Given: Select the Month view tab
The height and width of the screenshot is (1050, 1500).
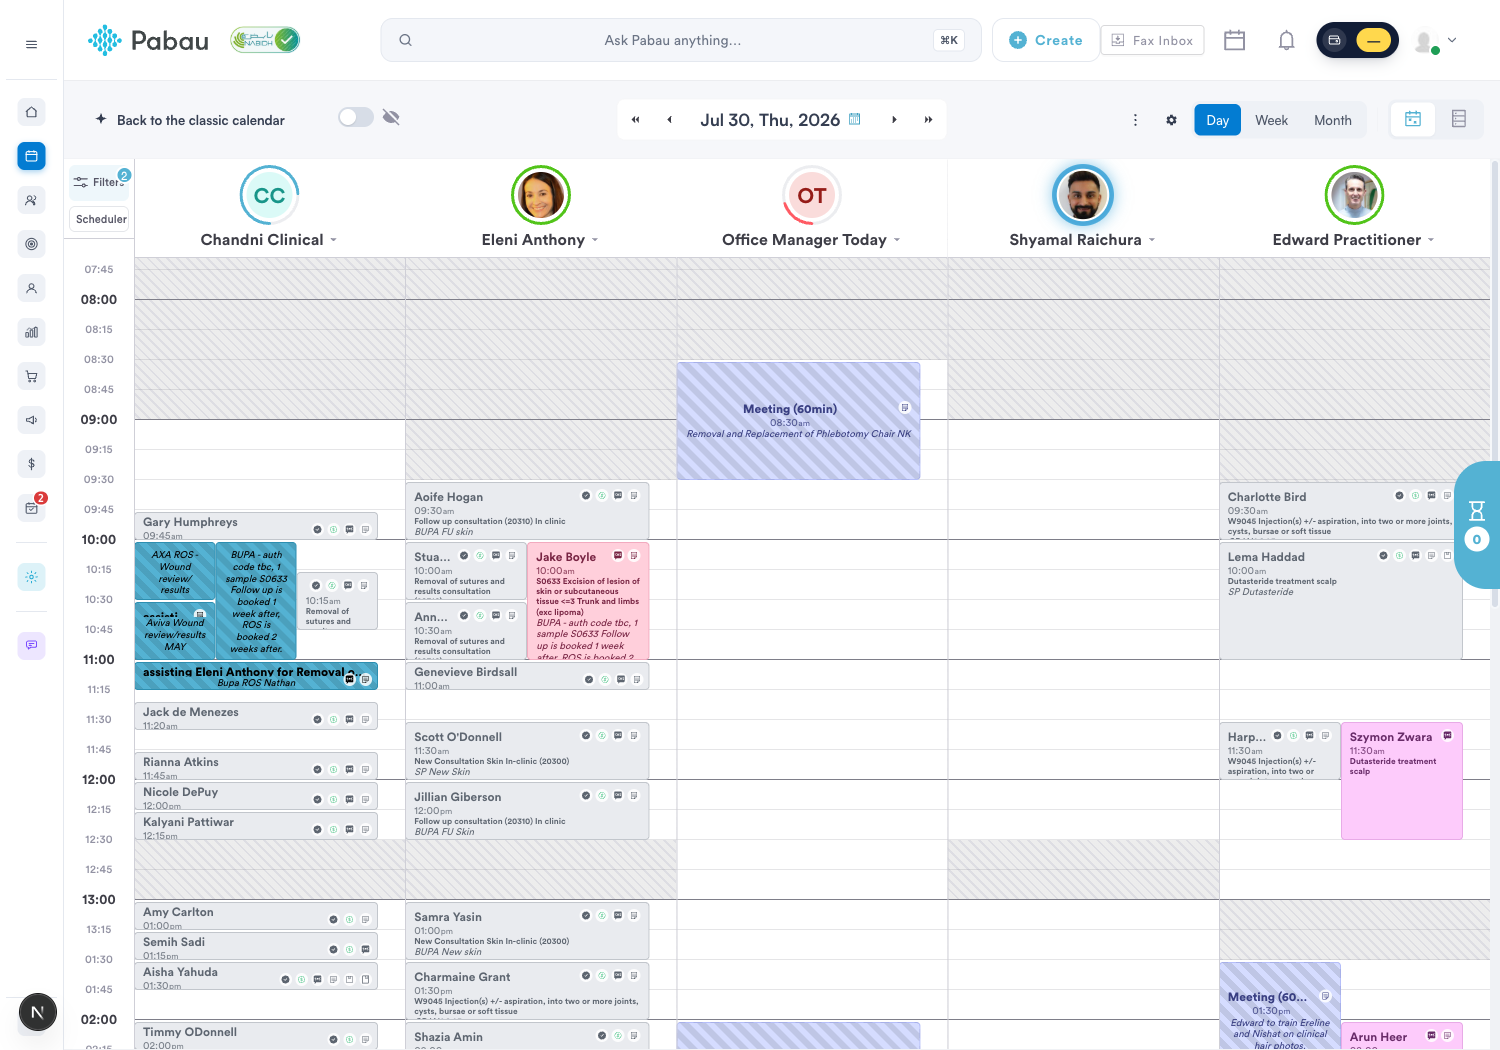Looking at the screenshot, I should 1332,120.
